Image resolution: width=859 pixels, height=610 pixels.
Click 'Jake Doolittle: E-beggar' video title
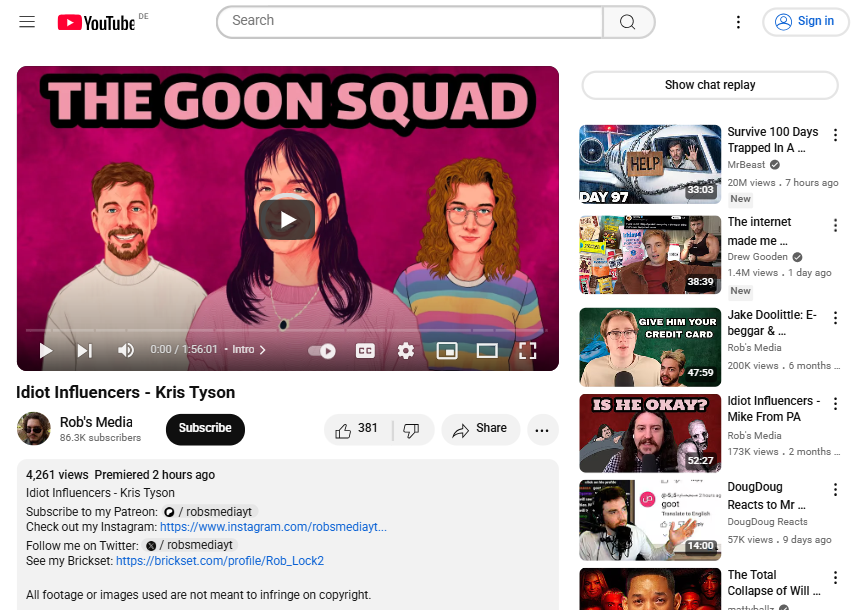[772, 323]
